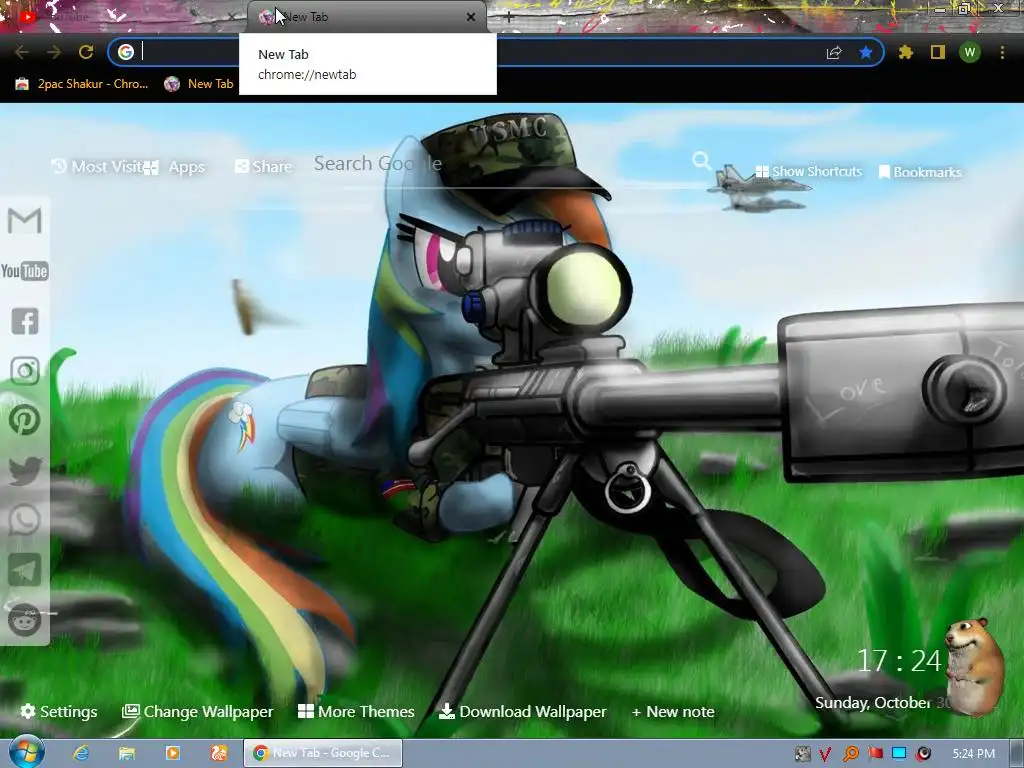Click the search magnifier icon on page
The width and height of the screenshot is (1024, 768).
[x=701, y=161]
